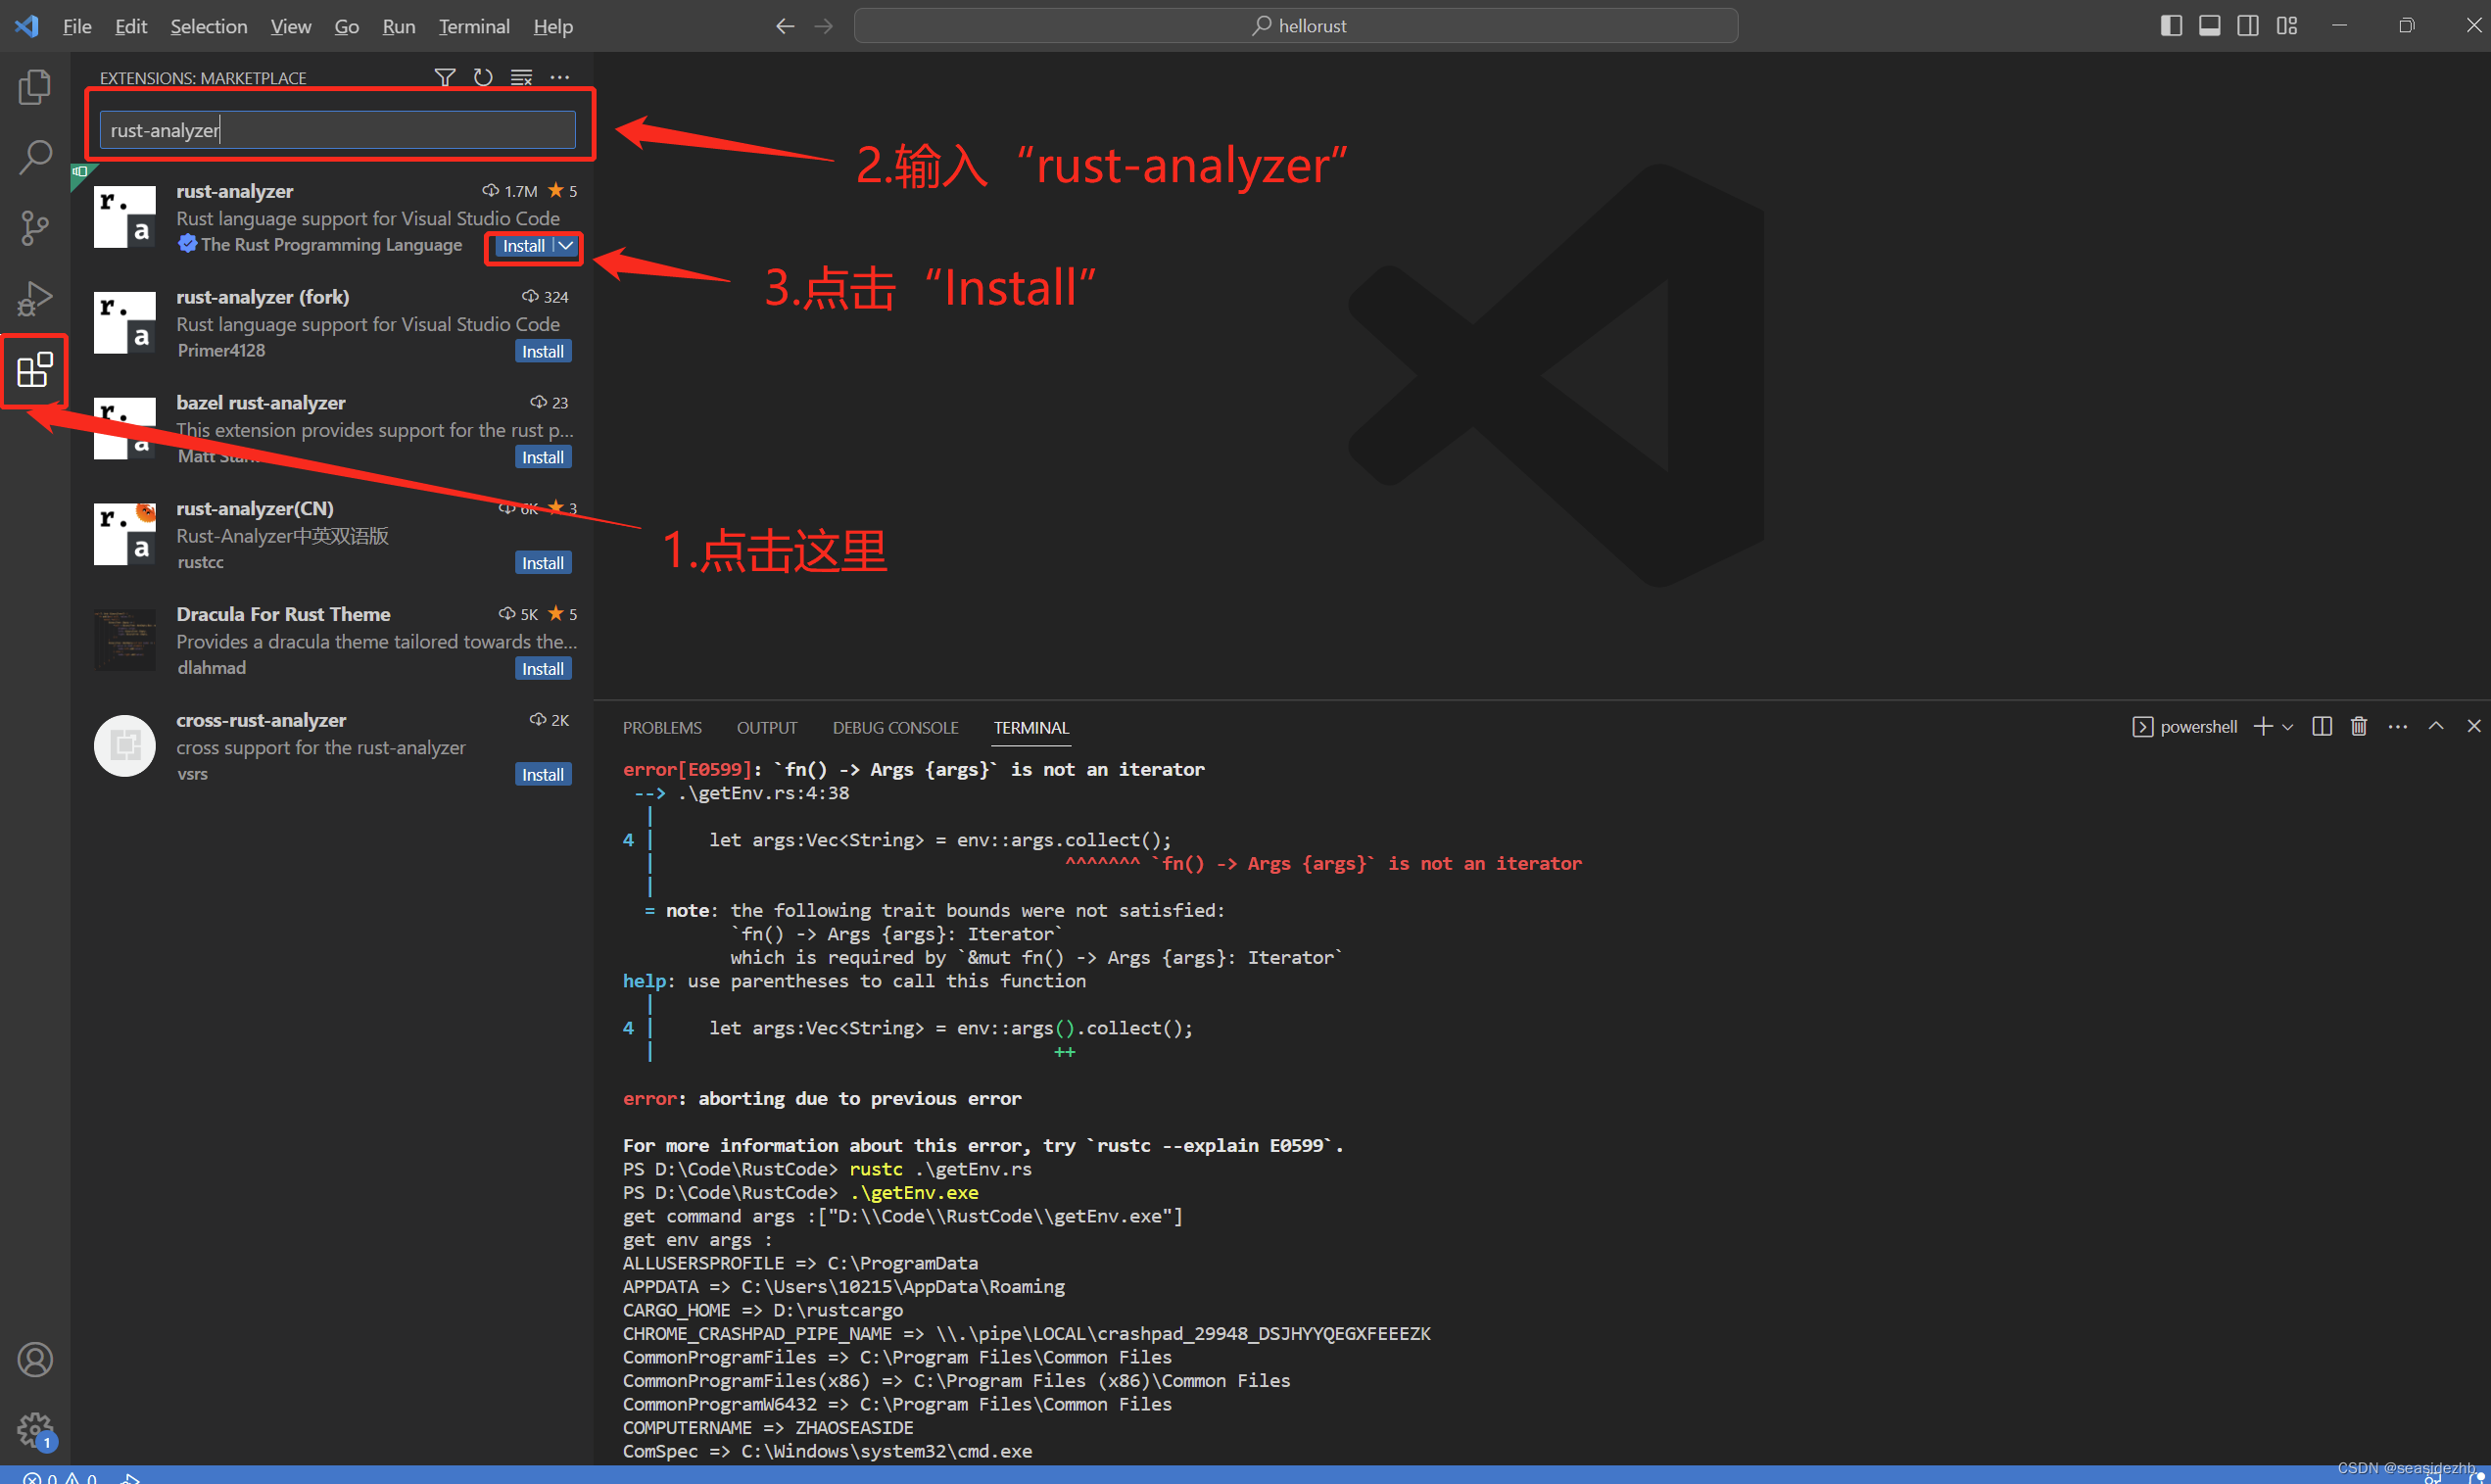Click the dlahmad publisher name
The width and height of the screenshot is (2491, 1484).
click(211, 668)
